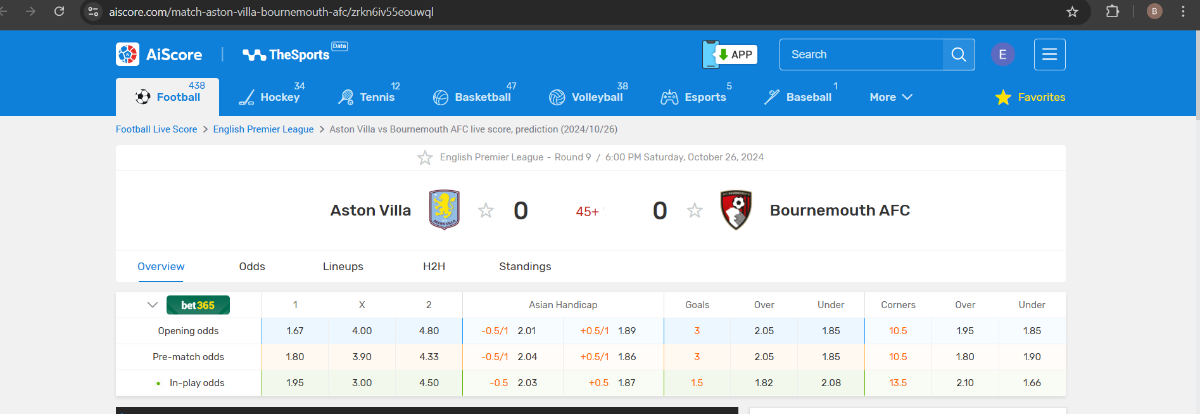Click the AiScore logo icon
Screen dimensions: 1200x414
pos(127,54)
